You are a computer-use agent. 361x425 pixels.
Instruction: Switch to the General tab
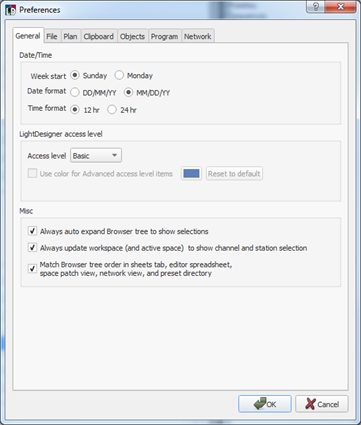28,36
